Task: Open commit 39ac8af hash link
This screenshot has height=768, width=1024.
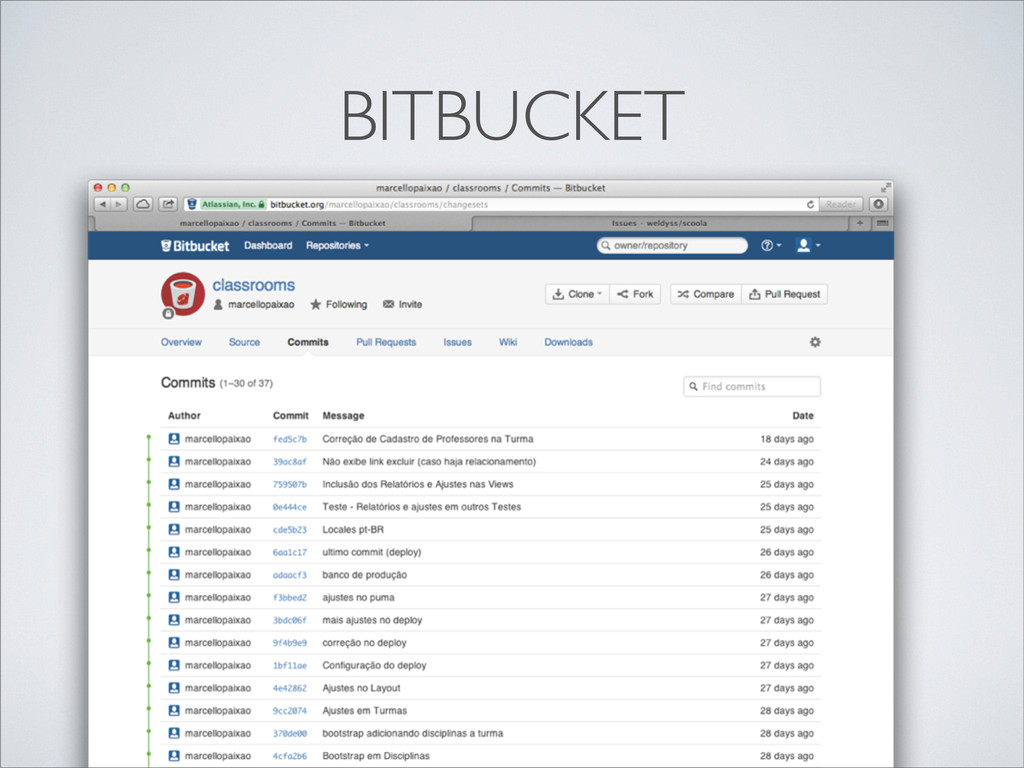Action: pos(289,462)
